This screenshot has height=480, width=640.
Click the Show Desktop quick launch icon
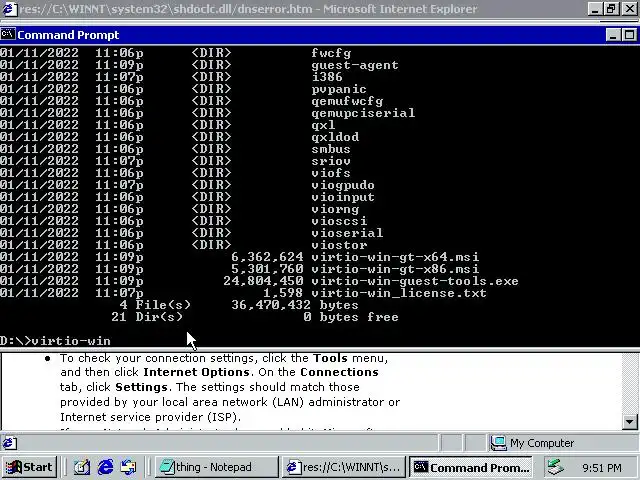click(82, 467)
